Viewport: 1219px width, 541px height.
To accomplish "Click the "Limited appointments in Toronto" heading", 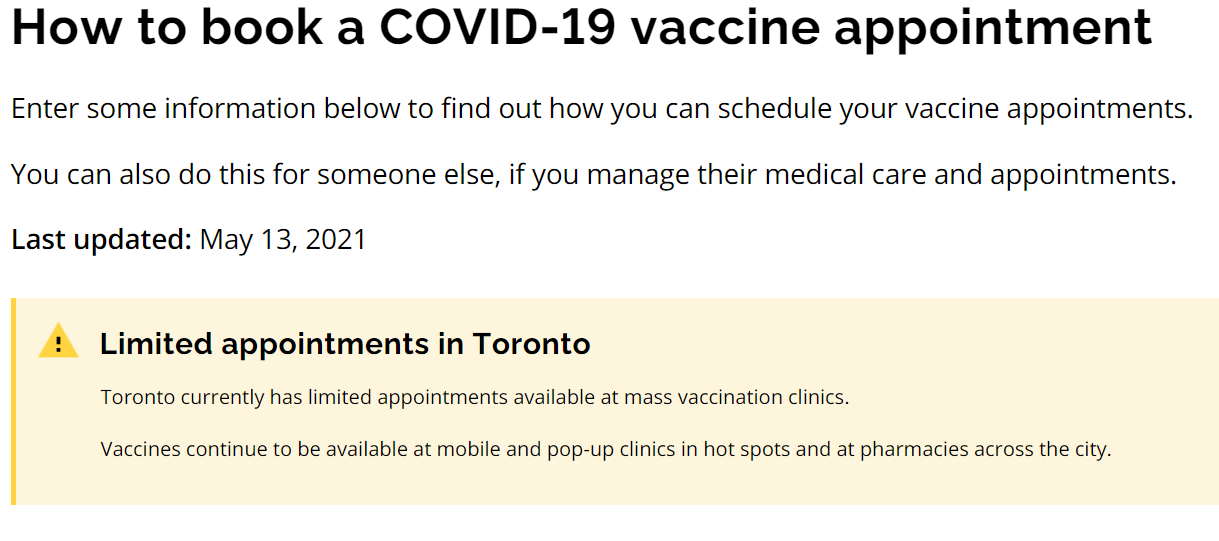I will click(345, 344).
